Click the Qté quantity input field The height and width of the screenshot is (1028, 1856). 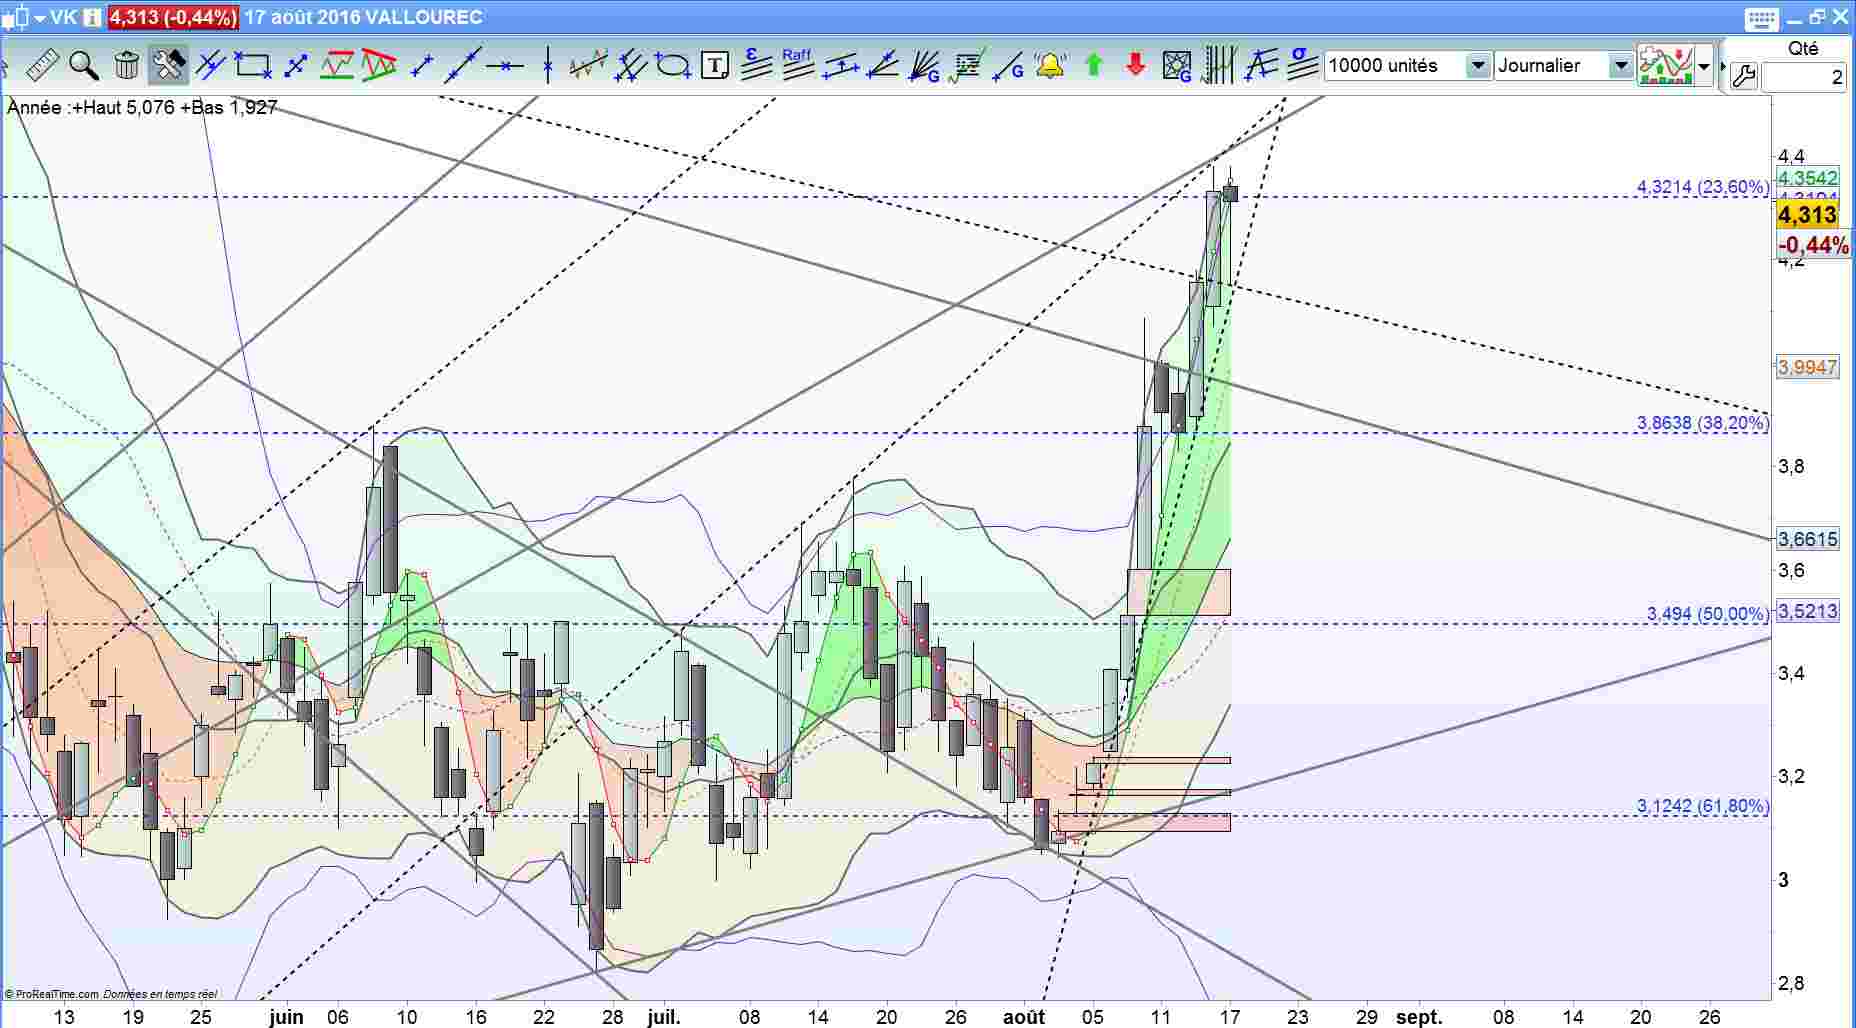1803,77
